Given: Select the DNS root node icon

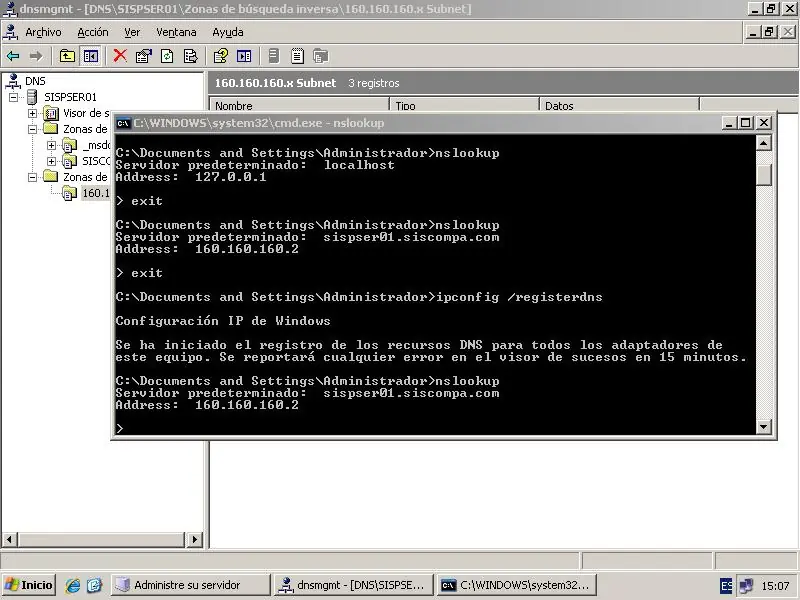Looking at the screenshot, I should tap(13, 81).
